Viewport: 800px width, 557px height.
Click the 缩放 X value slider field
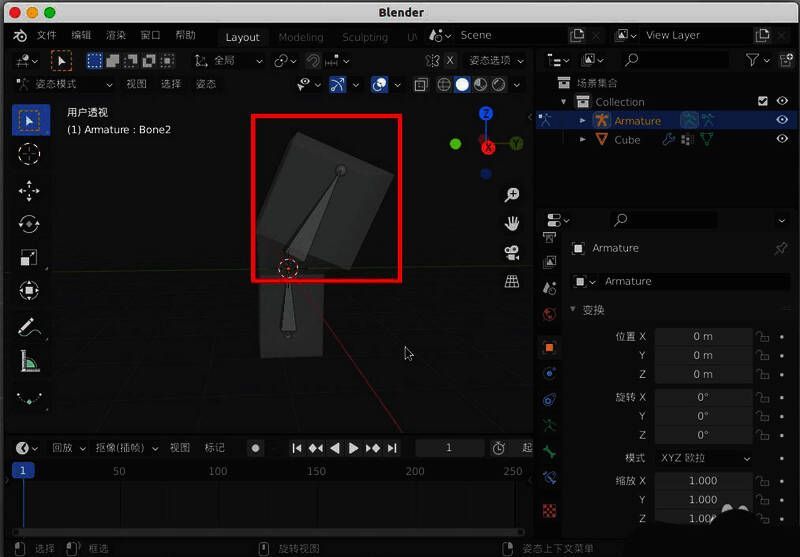coord(703,480)
